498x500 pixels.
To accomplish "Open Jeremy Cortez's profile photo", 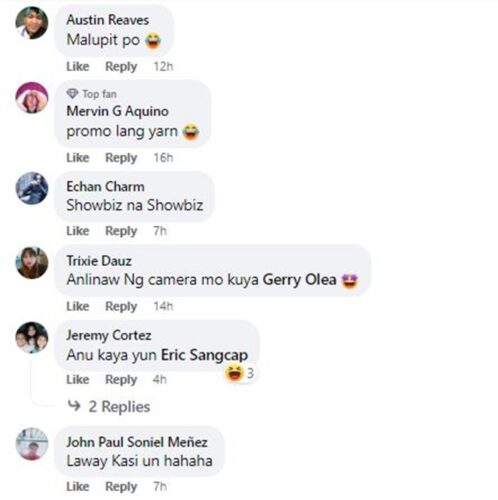I will pyautogui.click(x=32, y=337).
